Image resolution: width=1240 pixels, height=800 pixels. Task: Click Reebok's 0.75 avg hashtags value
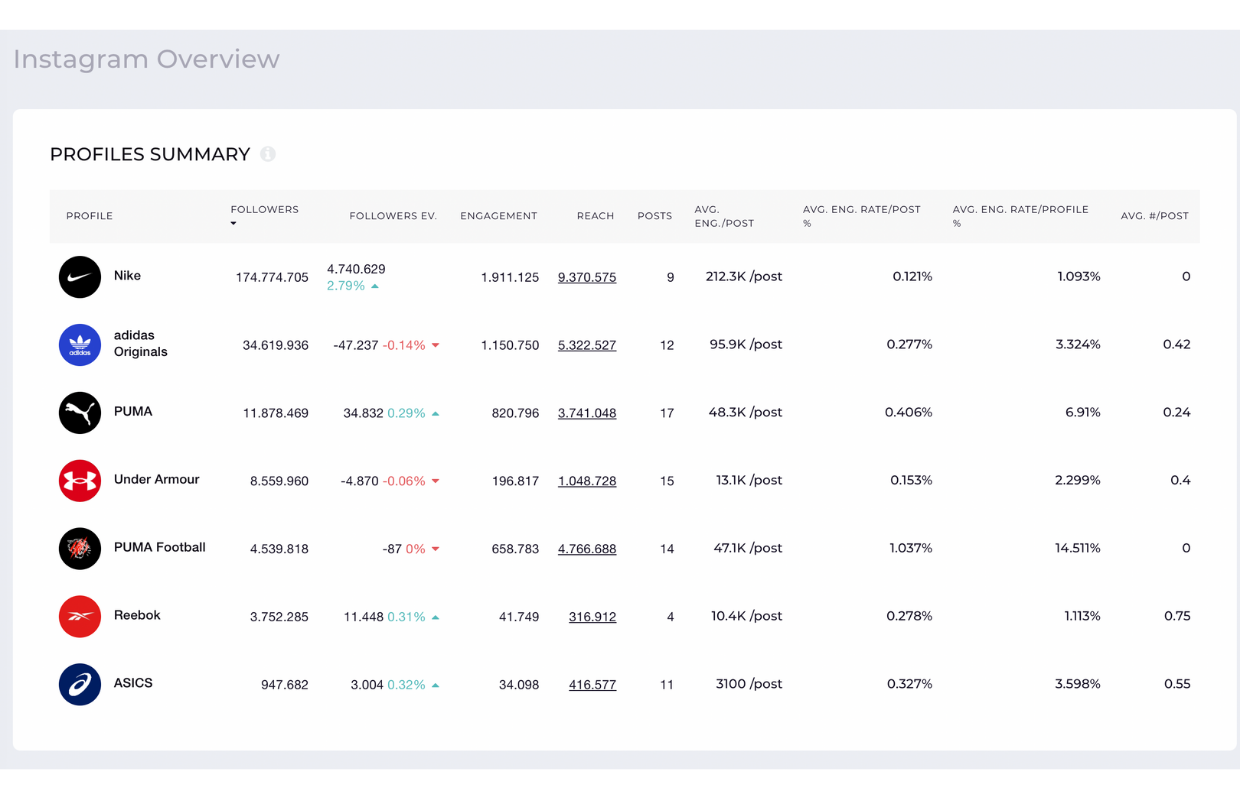coord(1177,616)
